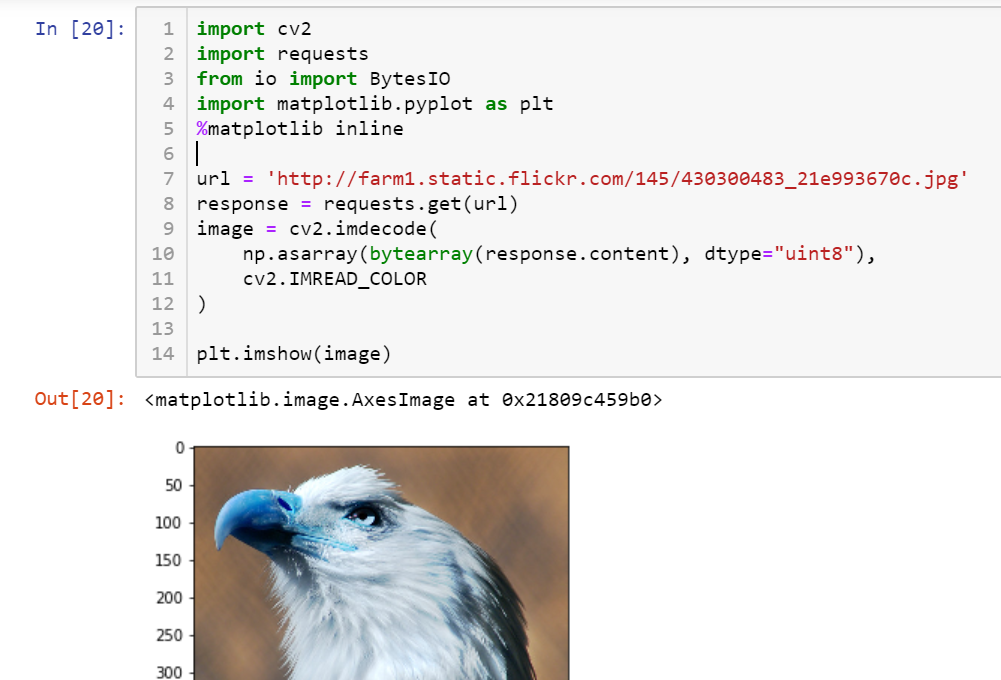1001x680 pixels.
Task: Click line number 14 in the gutter
Action: tap(163, 354)
